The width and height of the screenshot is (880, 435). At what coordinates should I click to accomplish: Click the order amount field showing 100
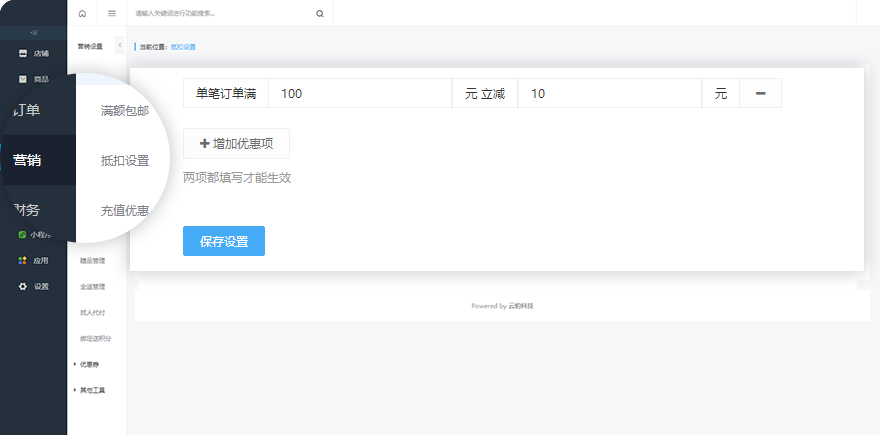click(360, 93)
